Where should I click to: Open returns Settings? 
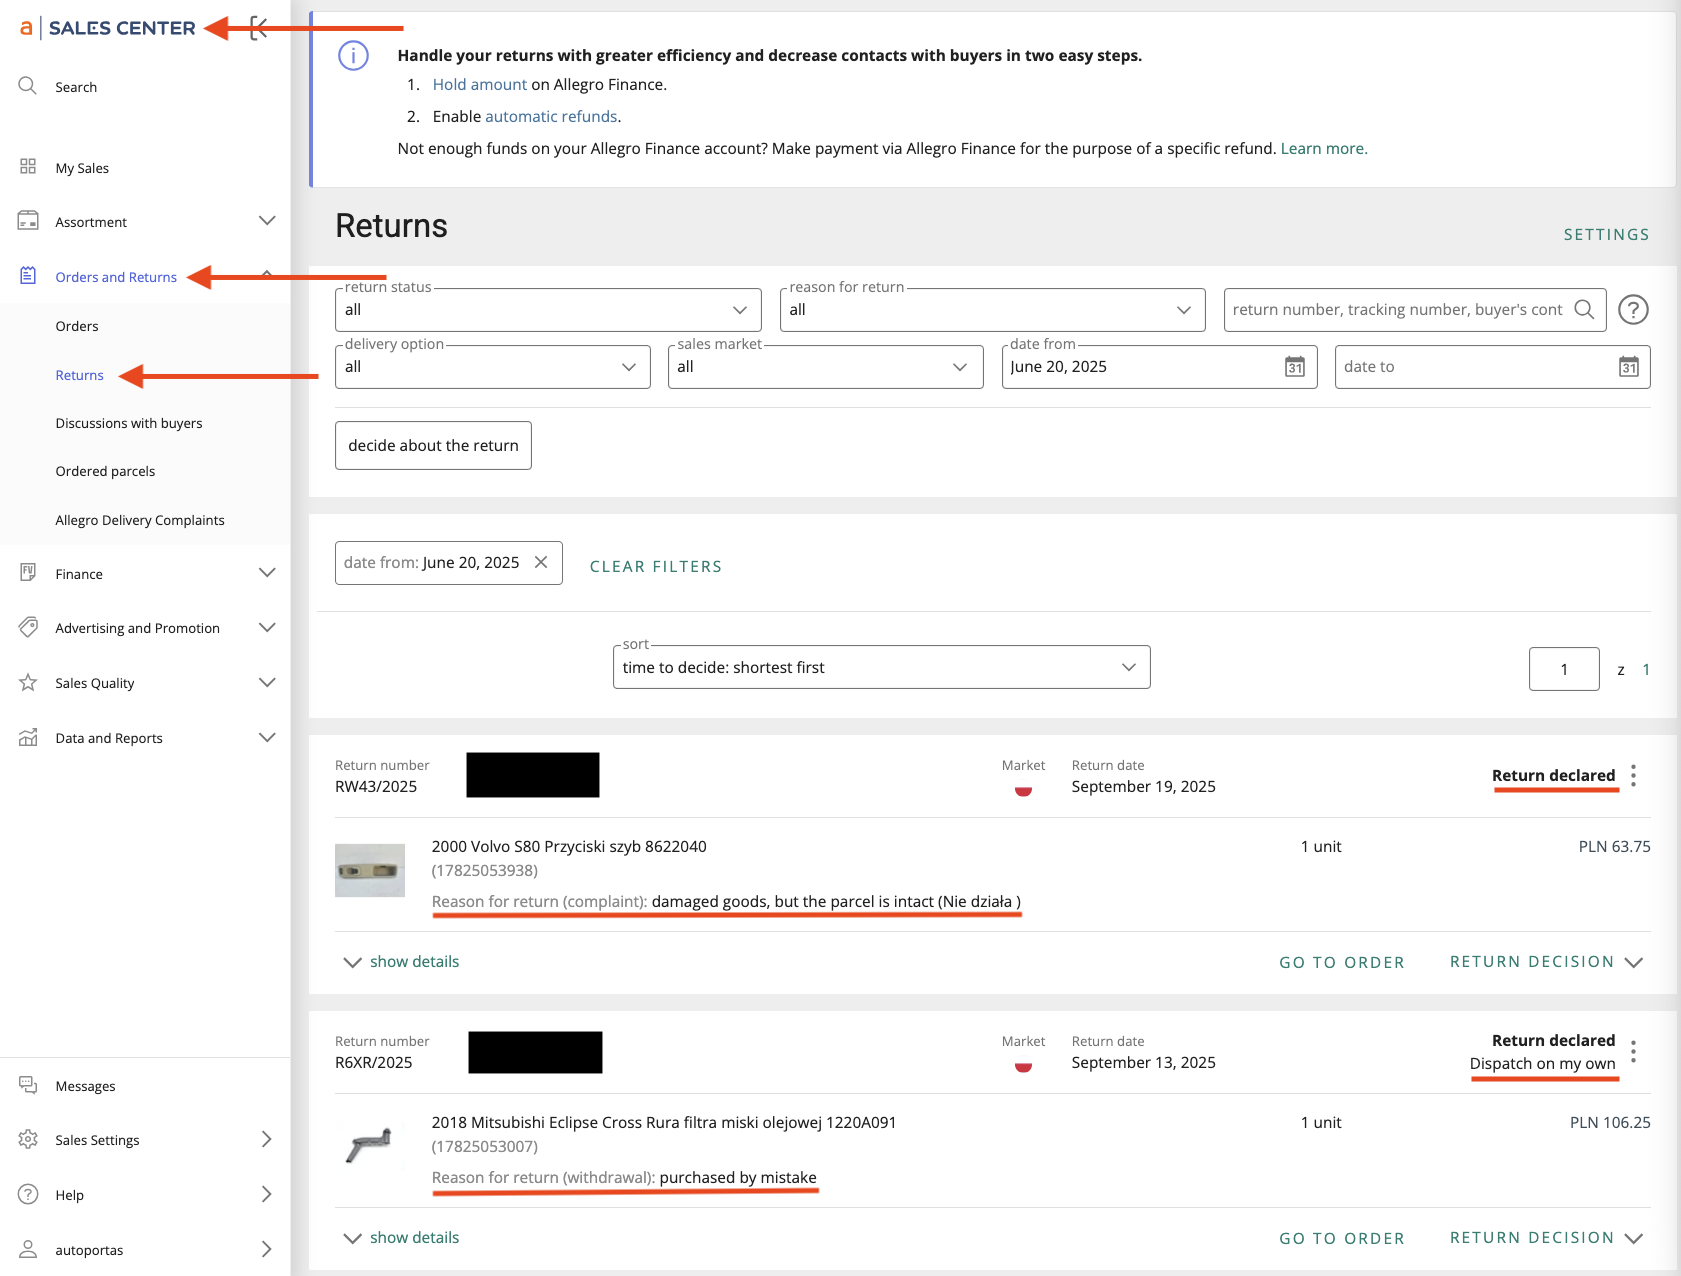1607,235
